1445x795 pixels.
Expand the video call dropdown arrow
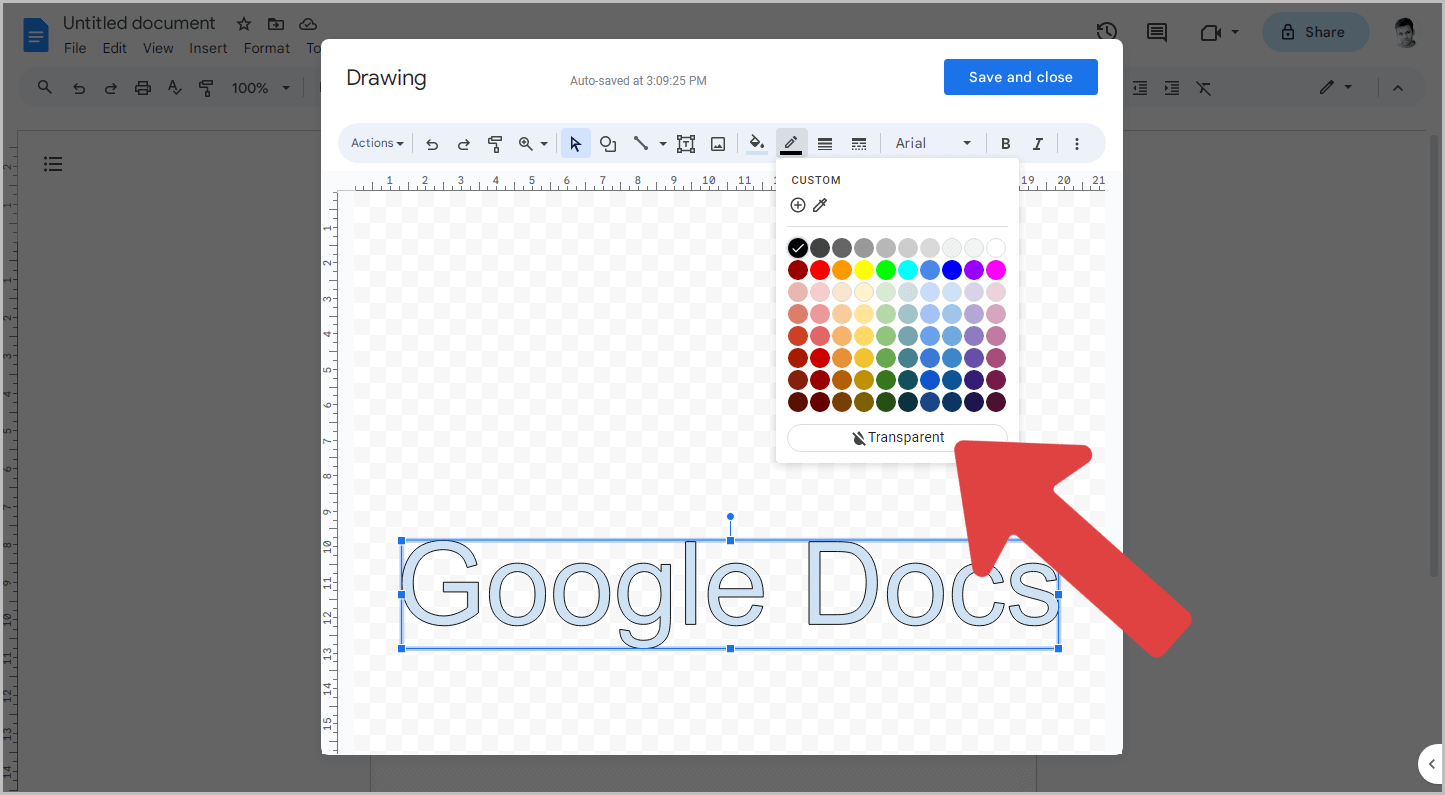point(1235,32)
